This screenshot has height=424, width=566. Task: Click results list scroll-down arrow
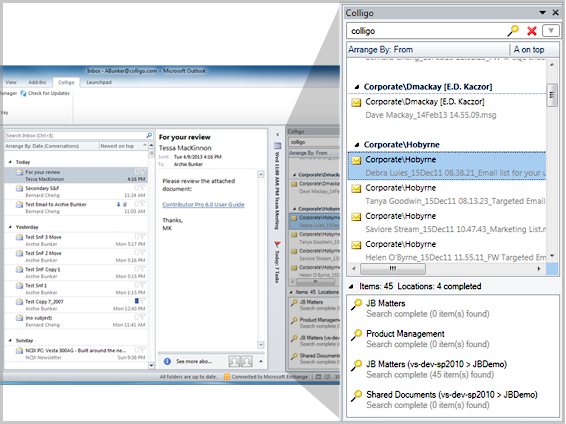pyautogui.click(x=552, y=256)
